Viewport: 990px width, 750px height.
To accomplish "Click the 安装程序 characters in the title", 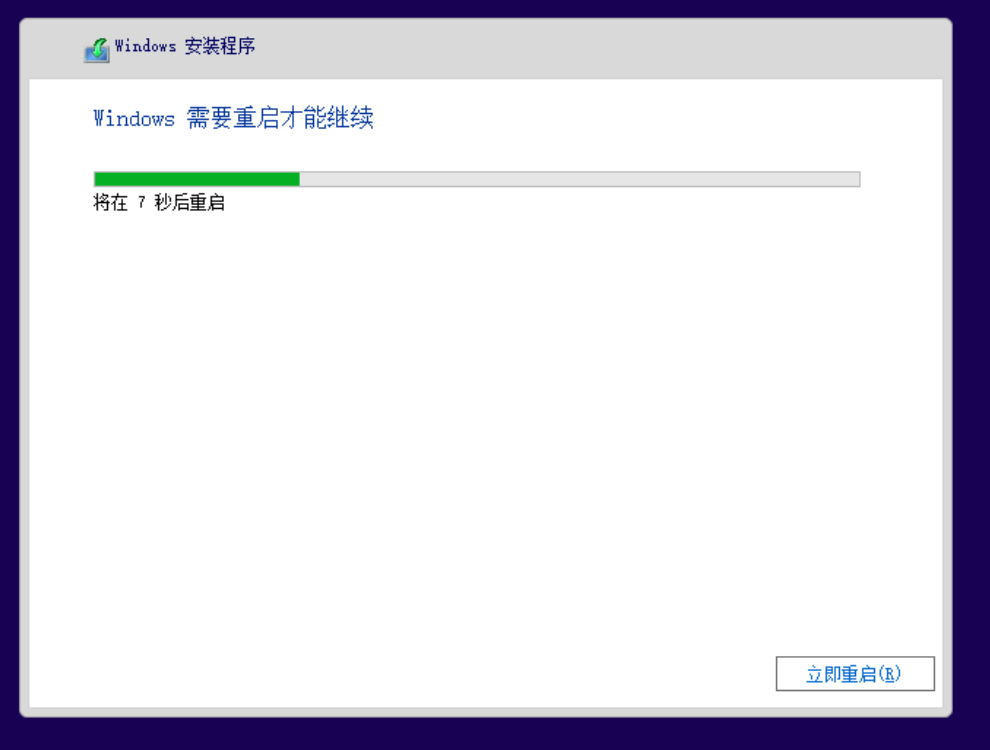I will tap(220, 46).
